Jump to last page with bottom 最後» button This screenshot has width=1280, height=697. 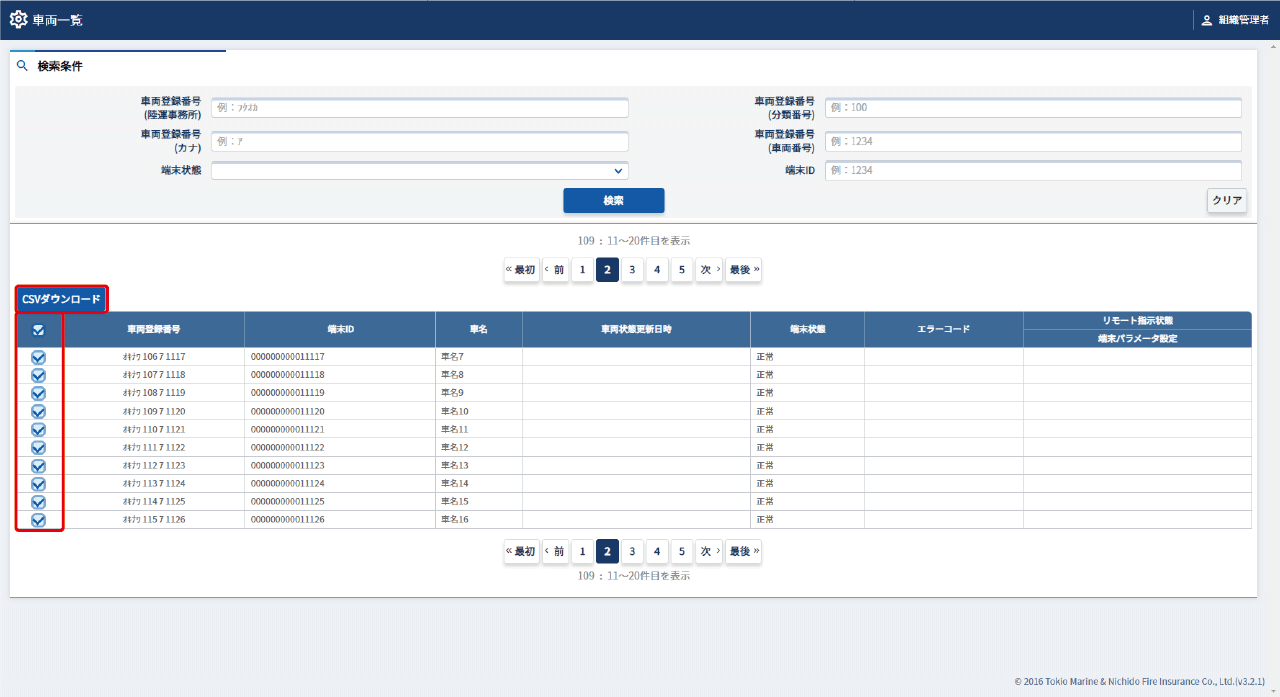pos(743,551)
